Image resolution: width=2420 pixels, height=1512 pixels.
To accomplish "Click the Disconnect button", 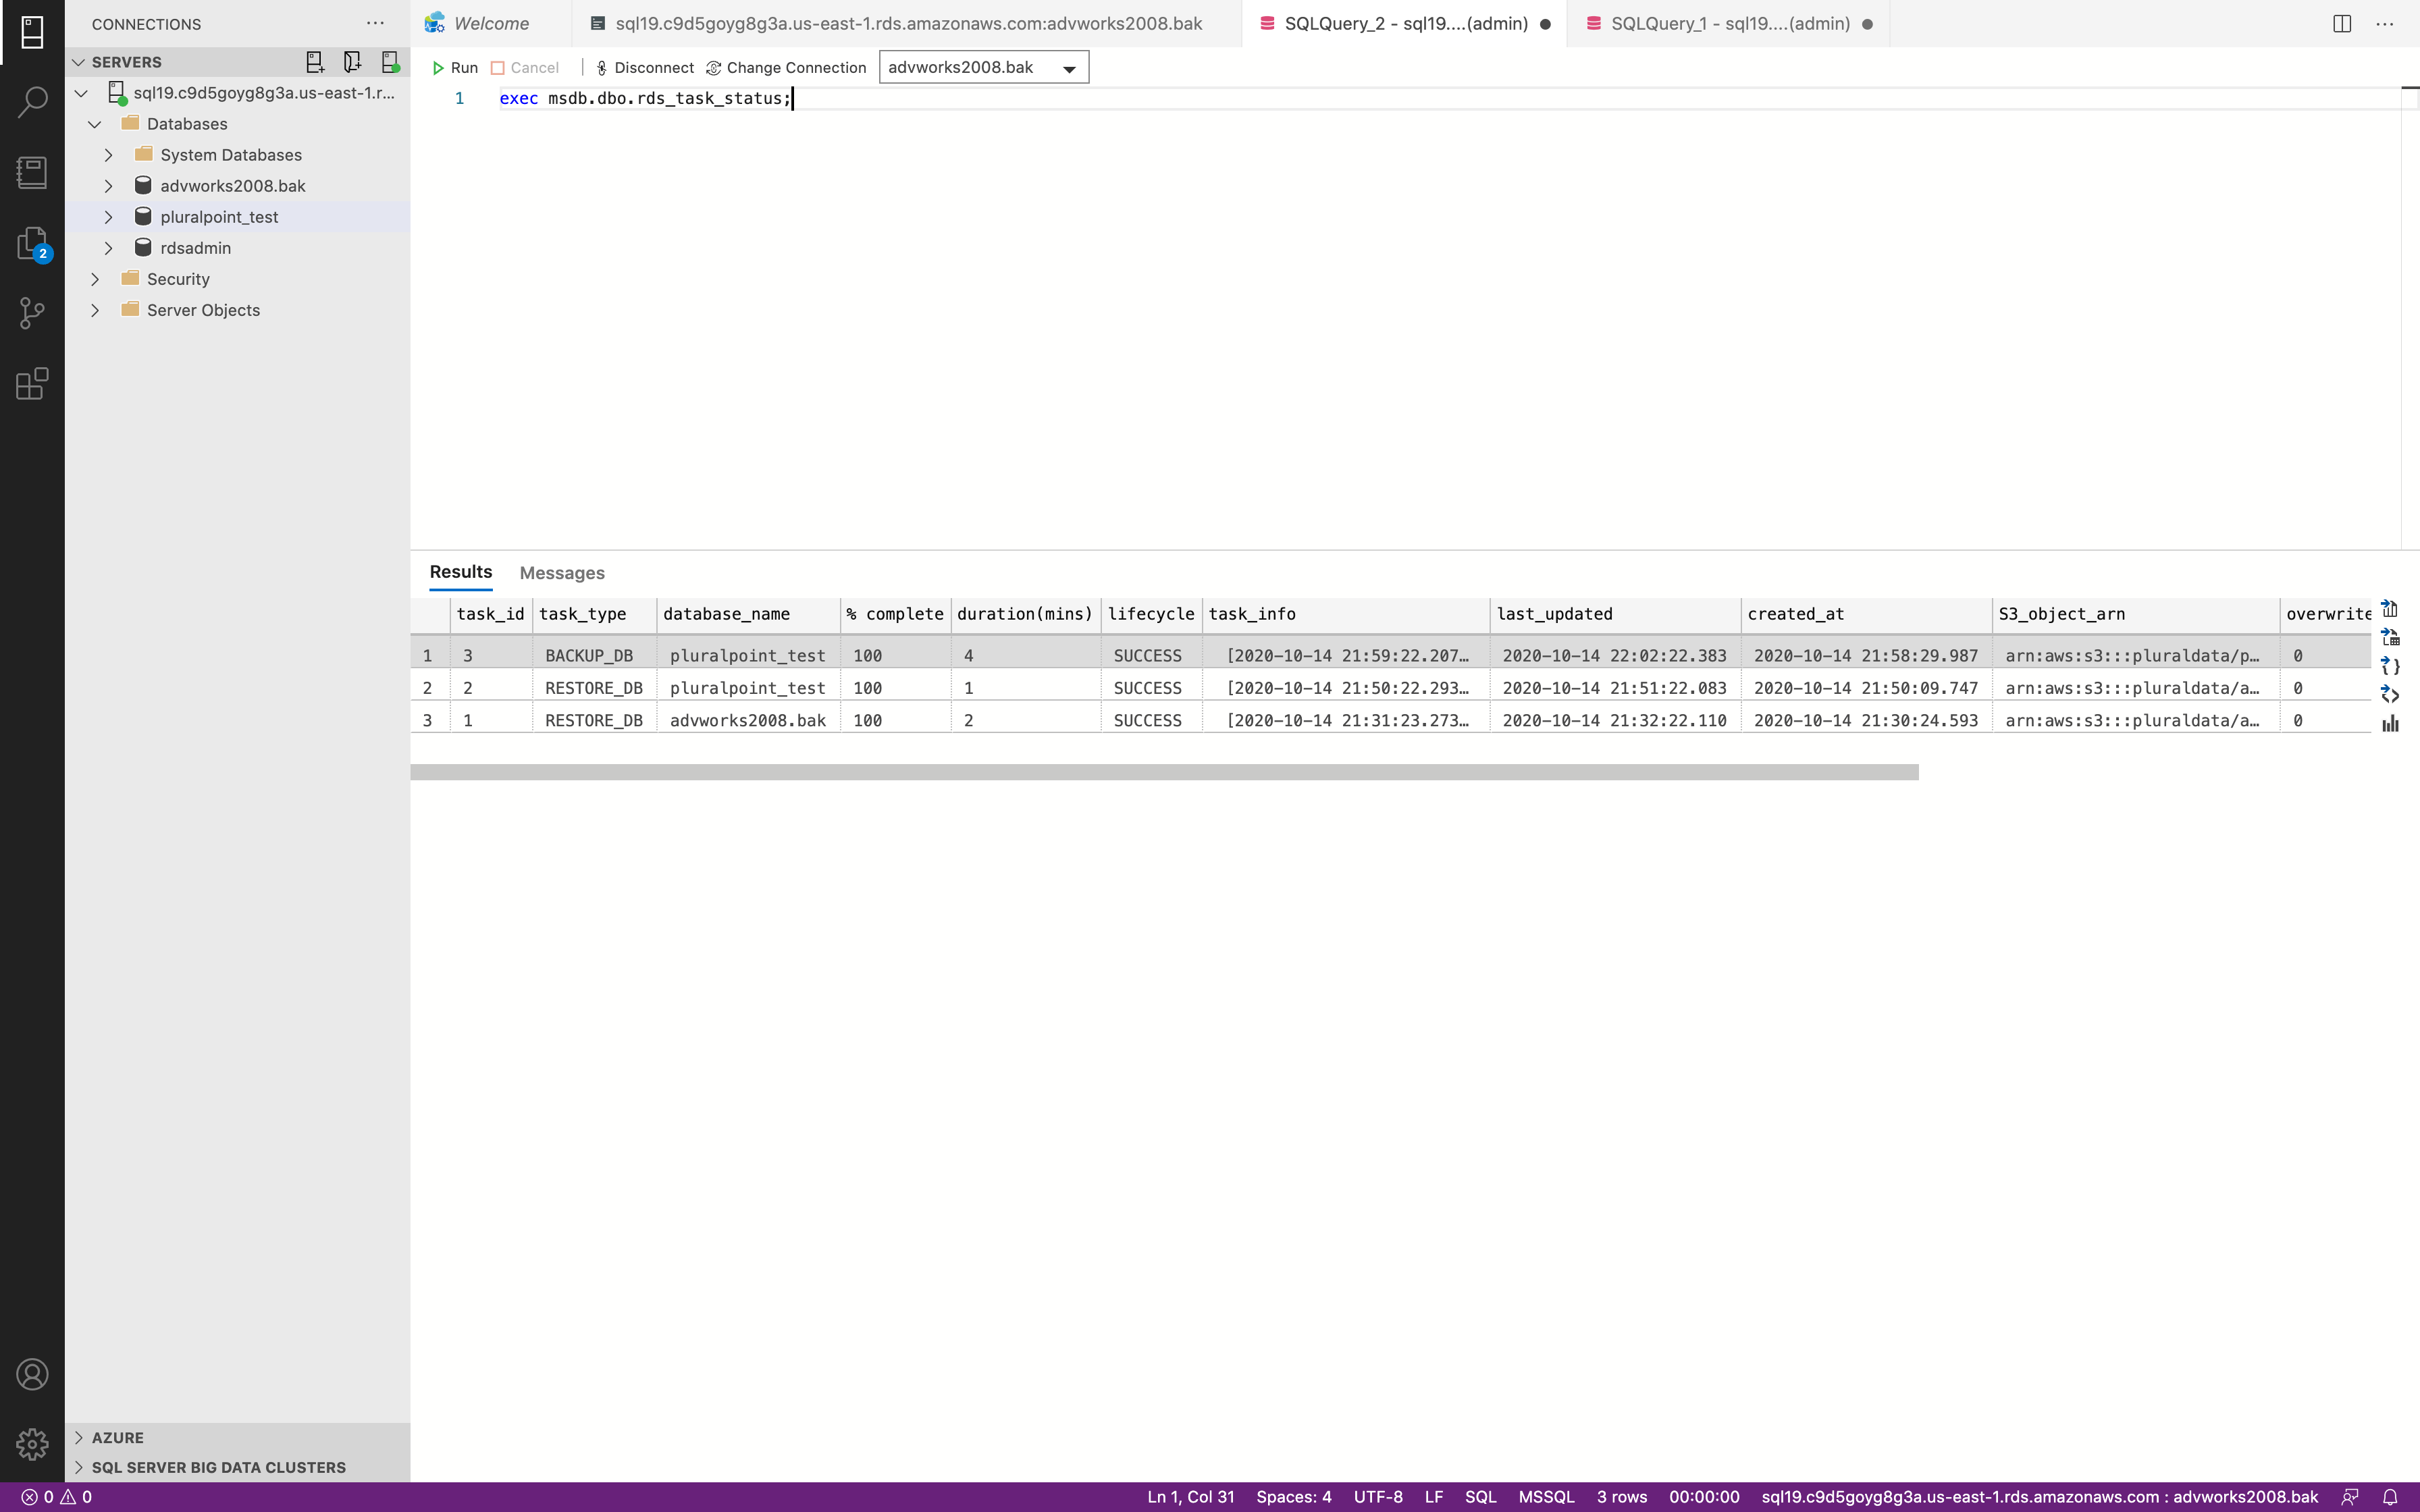I will pyautogui.click(x=644, y=68).
